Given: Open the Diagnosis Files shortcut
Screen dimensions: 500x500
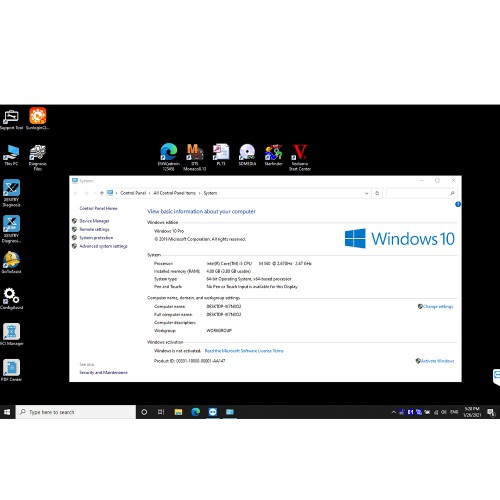Looking at the screenshot, I should coord(38,157).
